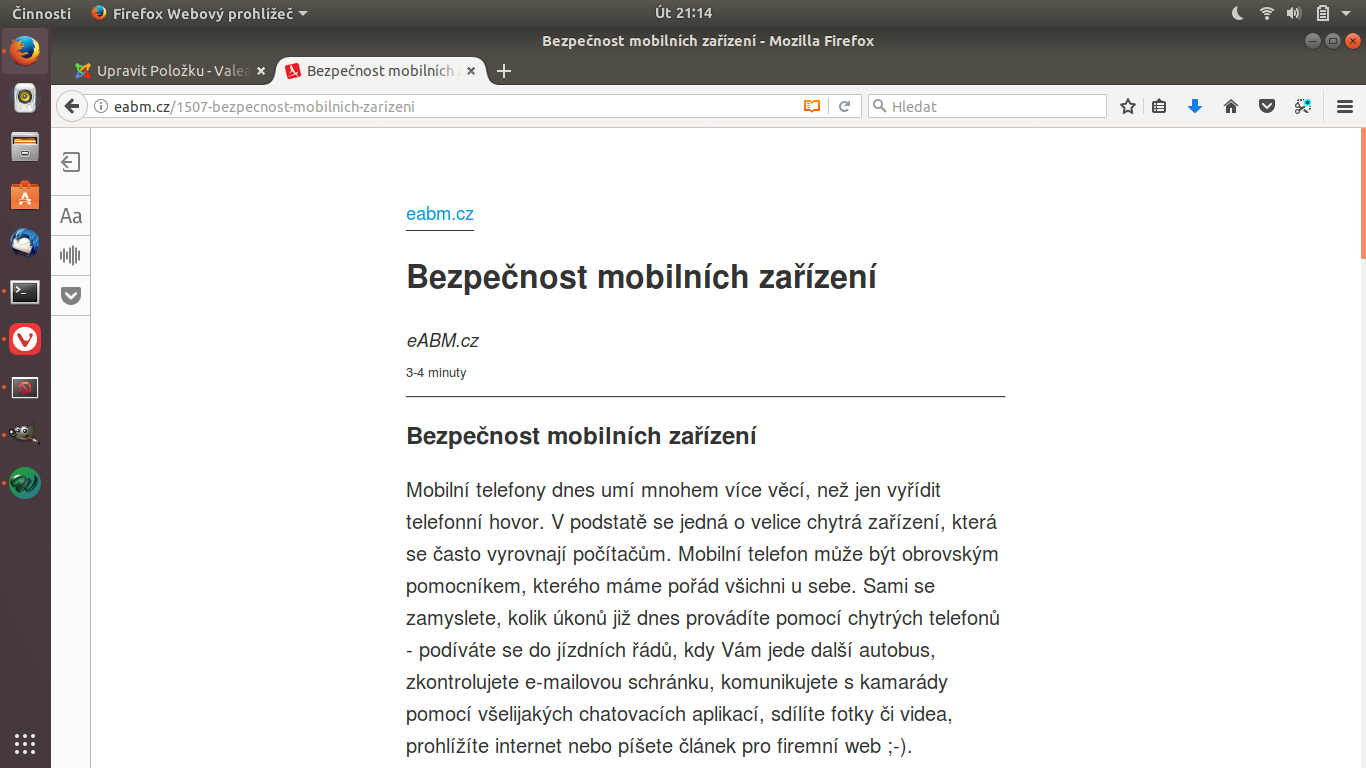Open the Aa type controls

click(71, 216)
